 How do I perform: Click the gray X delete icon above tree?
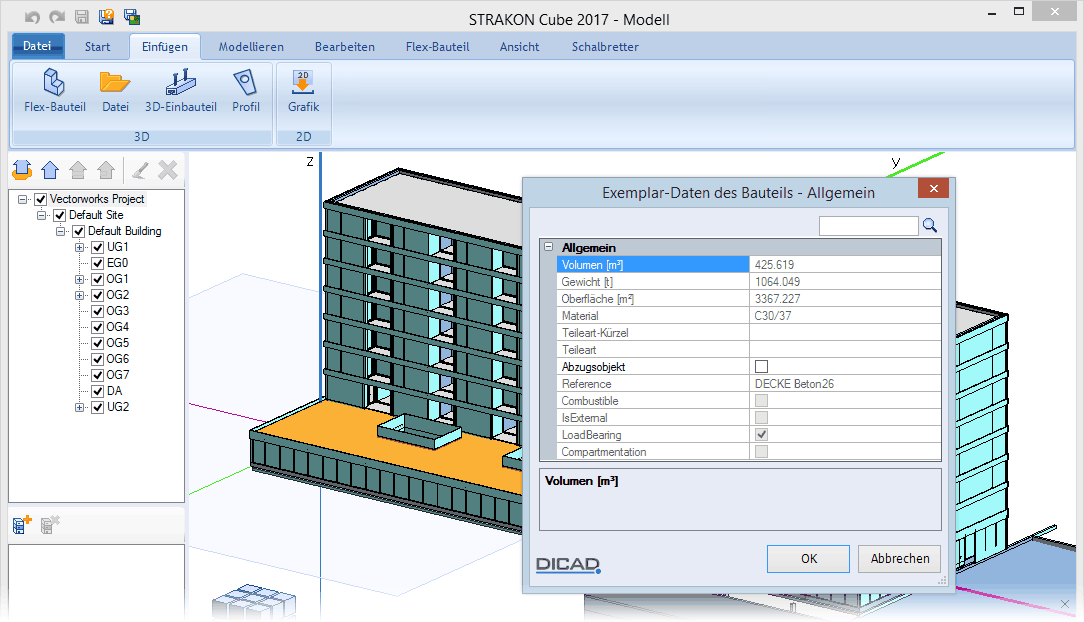click(x=168, y=169)
